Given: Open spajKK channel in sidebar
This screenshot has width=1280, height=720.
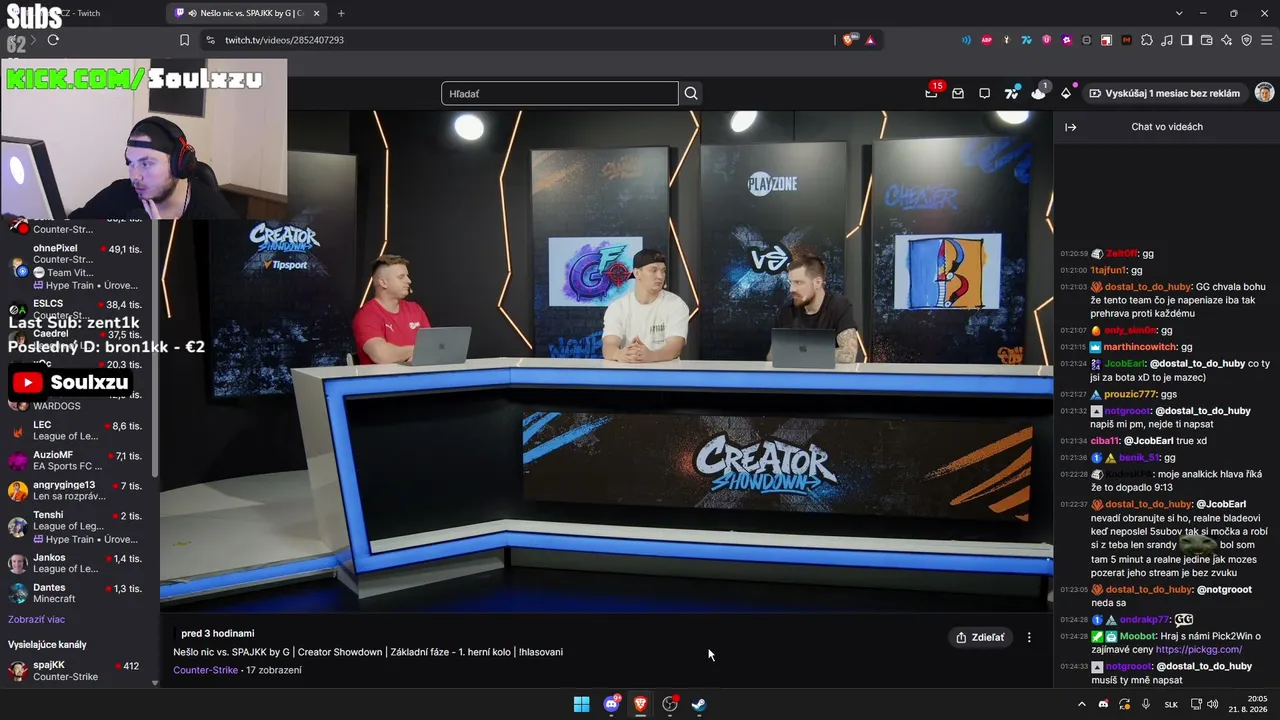Looking at the screenshot, I should 77,670.
